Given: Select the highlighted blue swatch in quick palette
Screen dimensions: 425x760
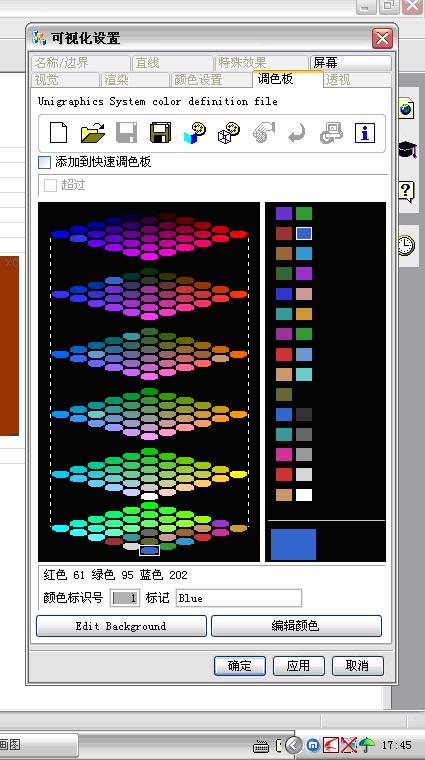Looking at the screenshot, I should point(304,234).
